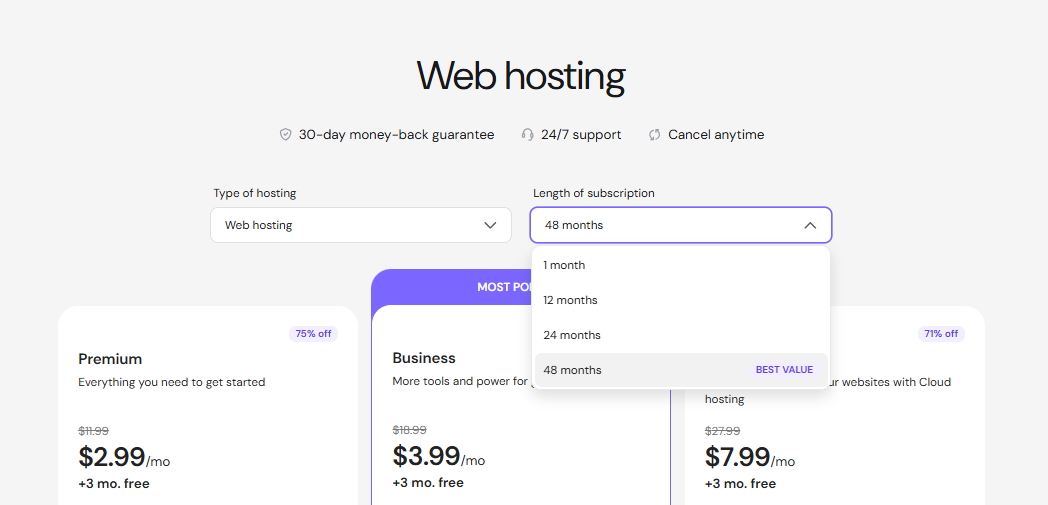1048x505 pixels.
Task: Click the crossed-out $11.99 price
Action: point(94,431)
